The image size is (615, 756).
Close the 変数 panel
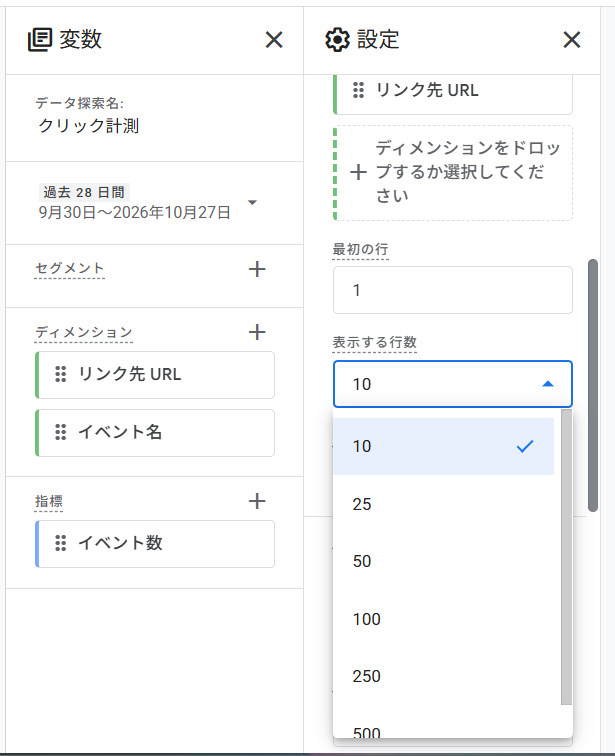274,40
